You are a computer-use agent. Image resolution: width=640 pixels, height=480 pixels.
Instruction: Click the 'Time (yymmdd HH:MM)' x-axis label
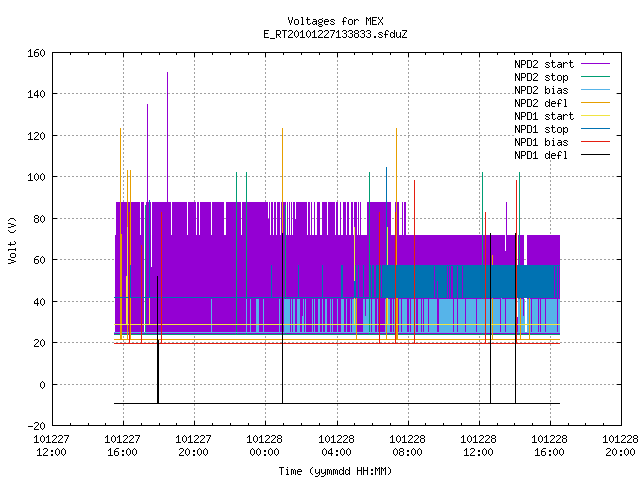tap(335, 471)
